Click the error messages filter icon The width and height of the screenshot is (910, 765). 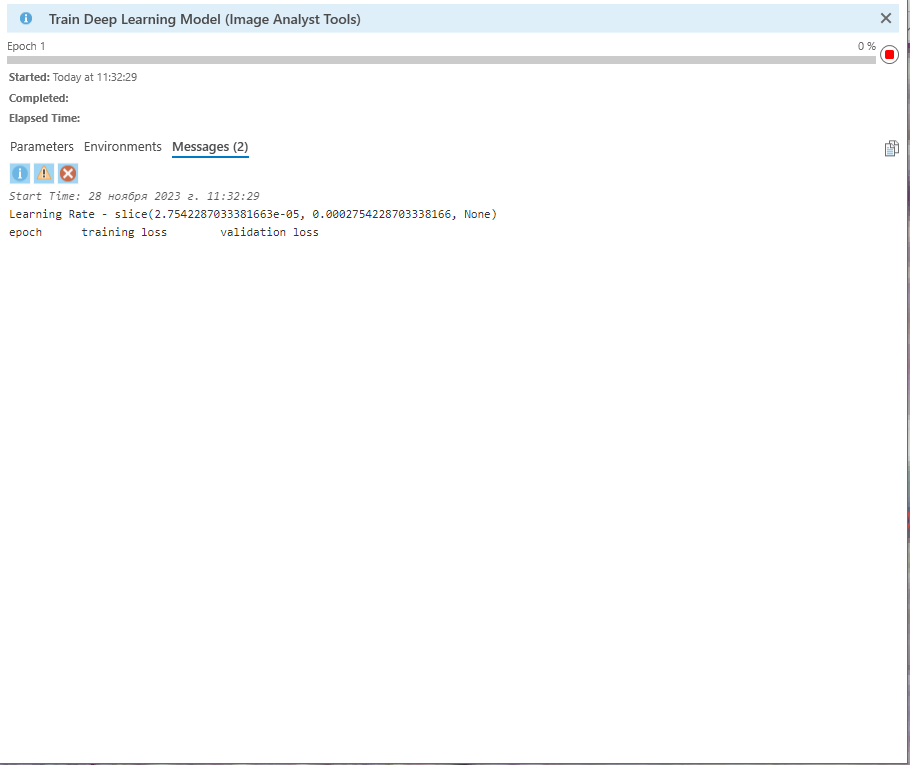pos(67,173)
